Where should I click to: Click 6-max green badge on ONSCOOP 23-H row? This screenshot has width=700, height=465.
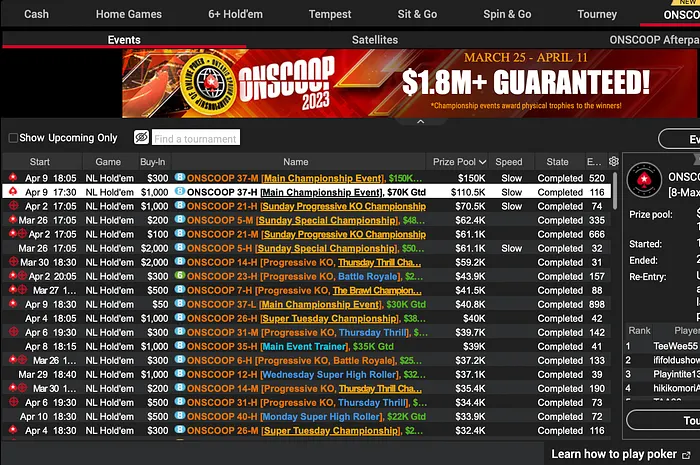pos(179,275)
